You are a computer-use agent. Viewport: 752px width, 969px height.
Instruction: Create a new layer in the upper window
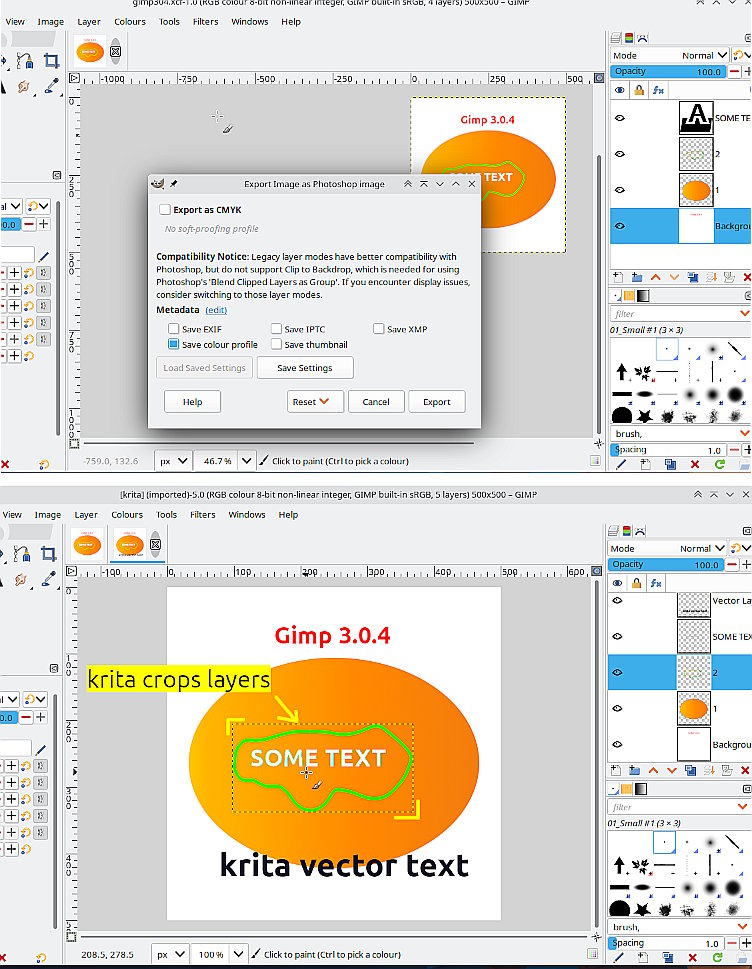(617, 277)
